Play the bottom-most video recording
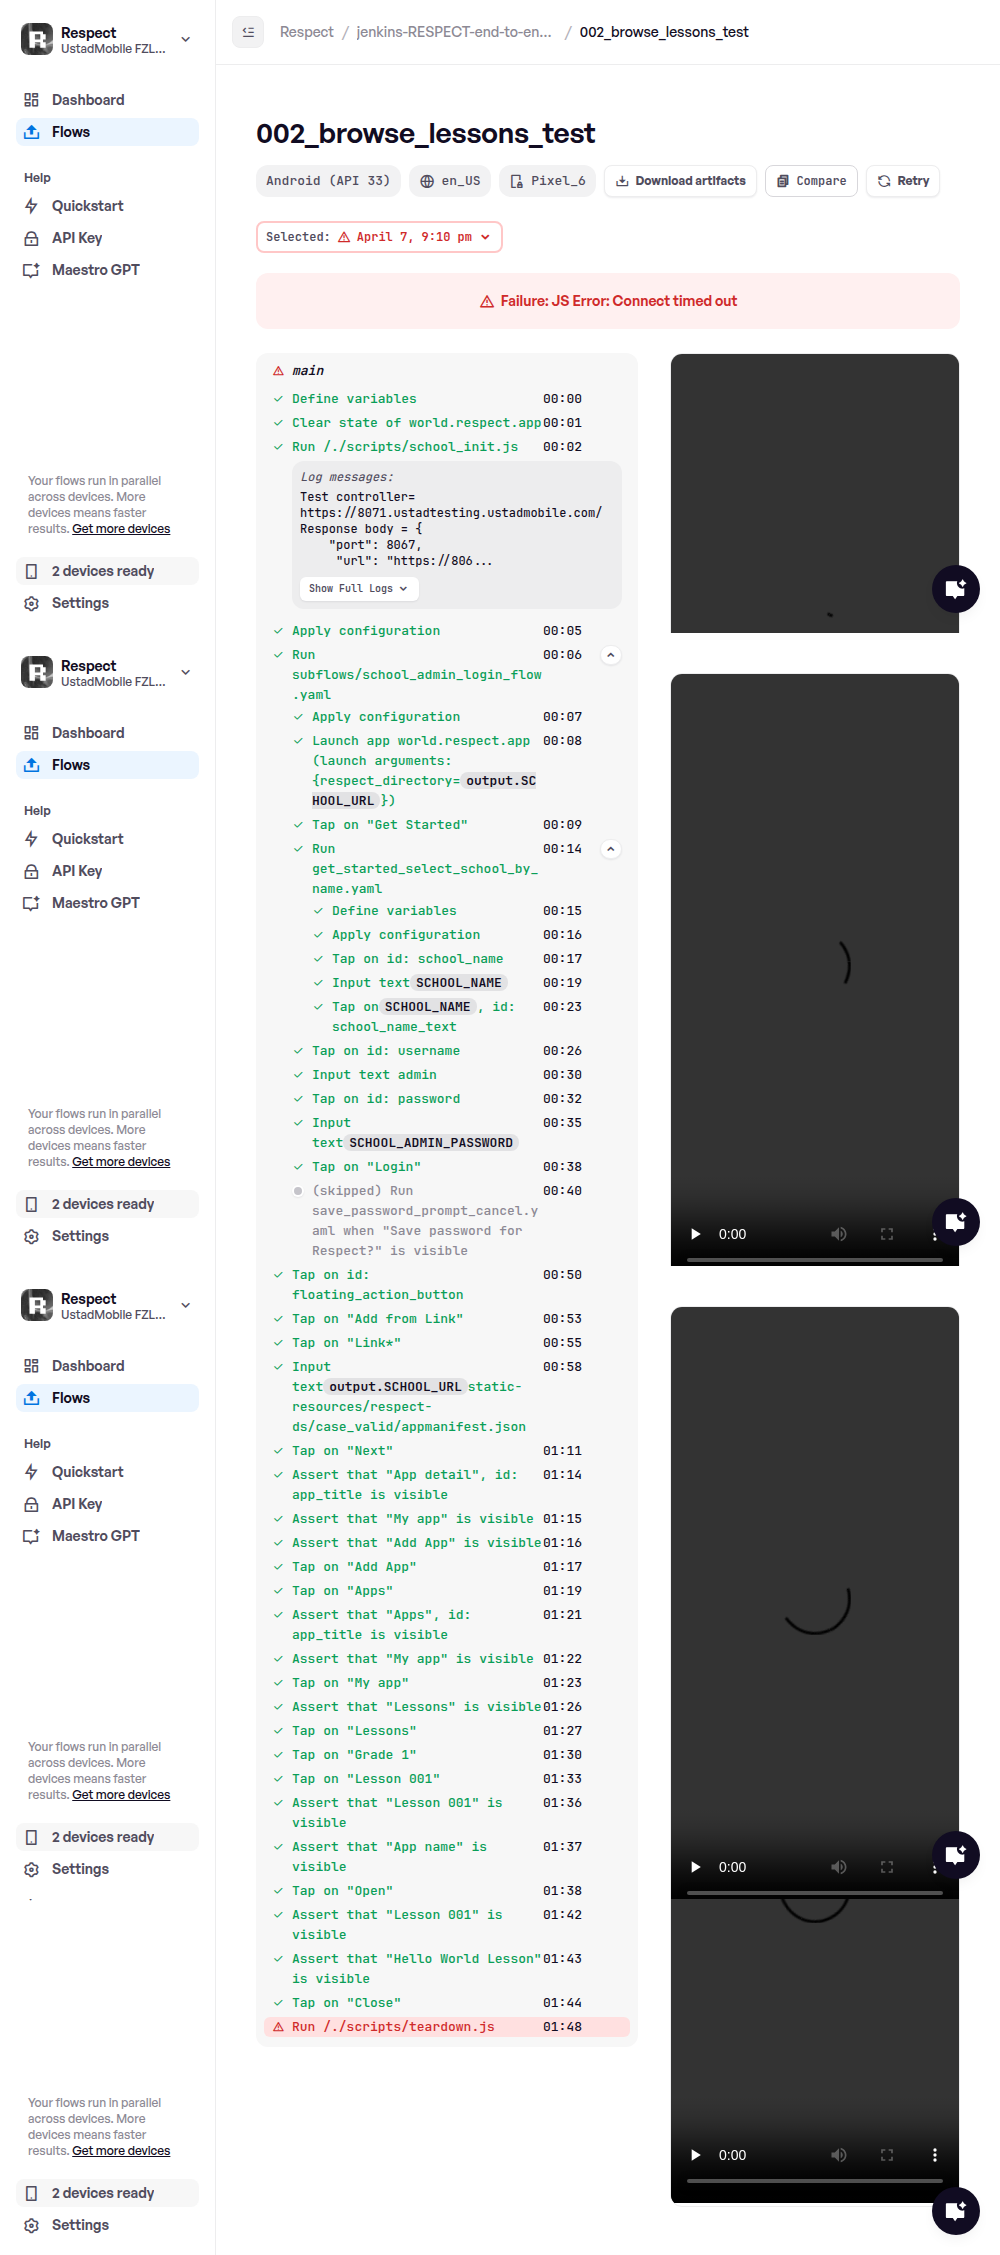Screen dimensions: 1000x2255 click(x=696, y=2155)
